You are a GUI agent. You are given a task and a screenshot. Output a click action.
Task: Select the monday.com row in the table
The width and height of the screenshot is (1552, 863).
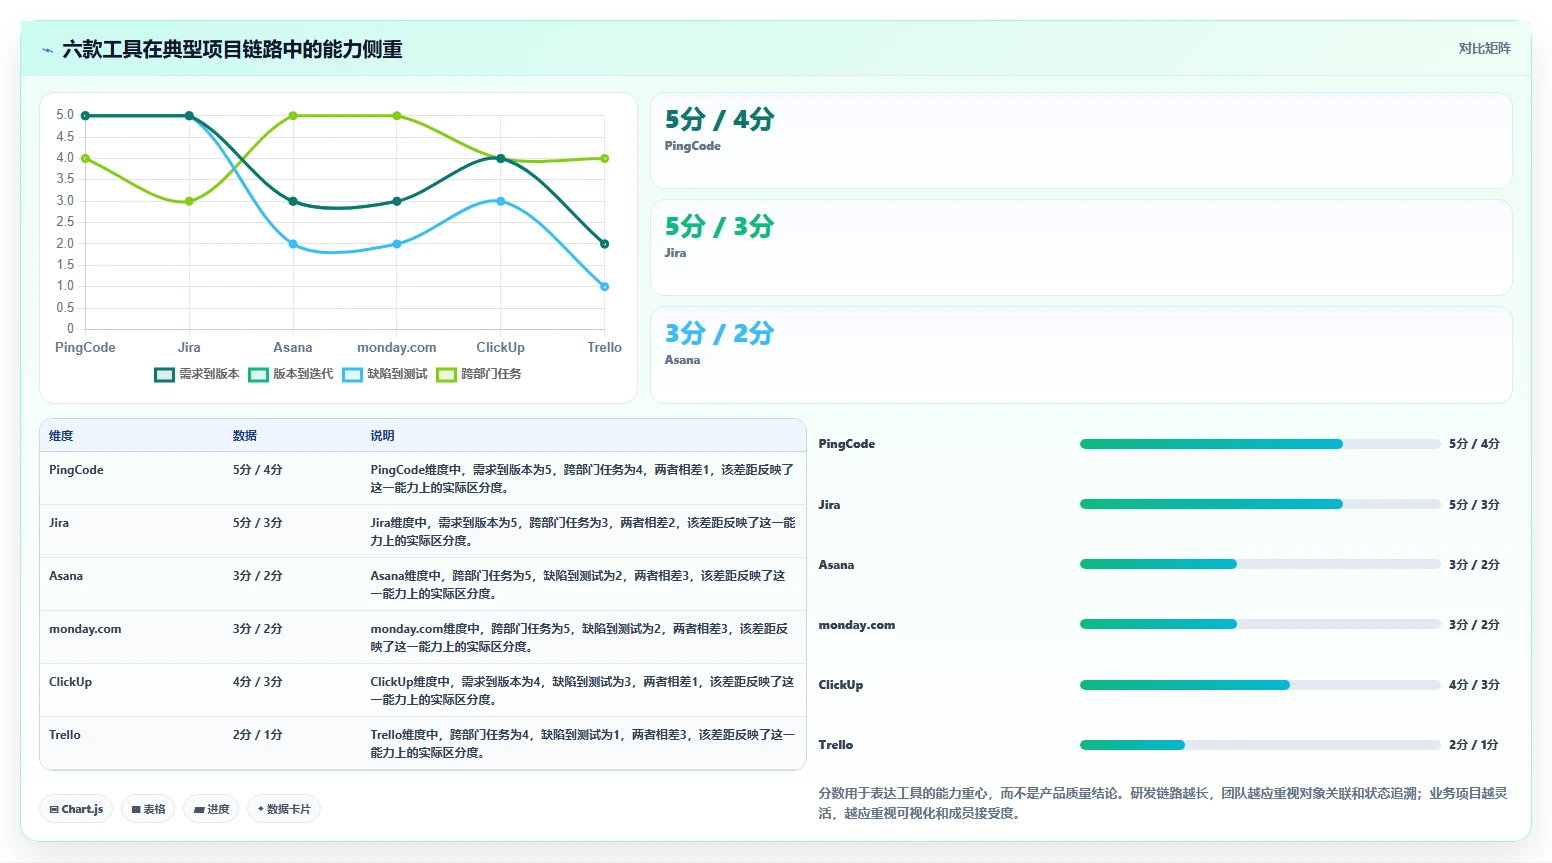pos(423,637)
